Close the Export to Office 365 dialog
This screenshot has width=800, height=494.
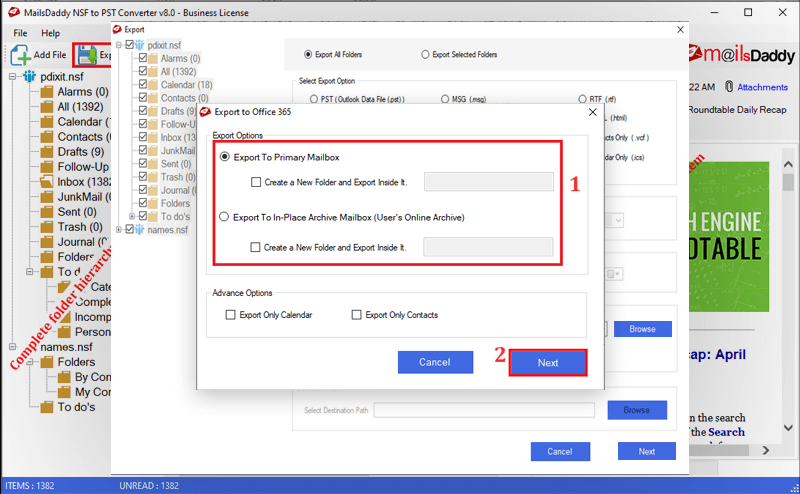[592, 112]
